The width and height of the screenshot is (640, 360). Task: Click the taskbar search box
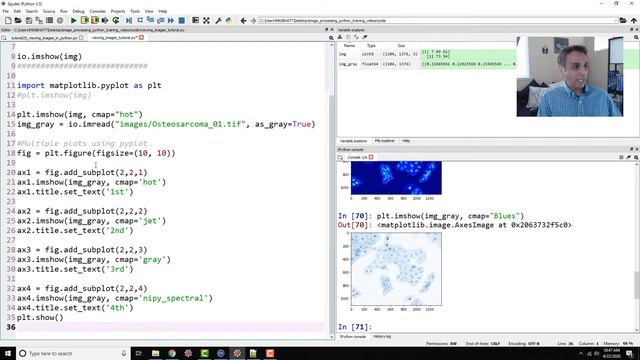click(73, 353)
